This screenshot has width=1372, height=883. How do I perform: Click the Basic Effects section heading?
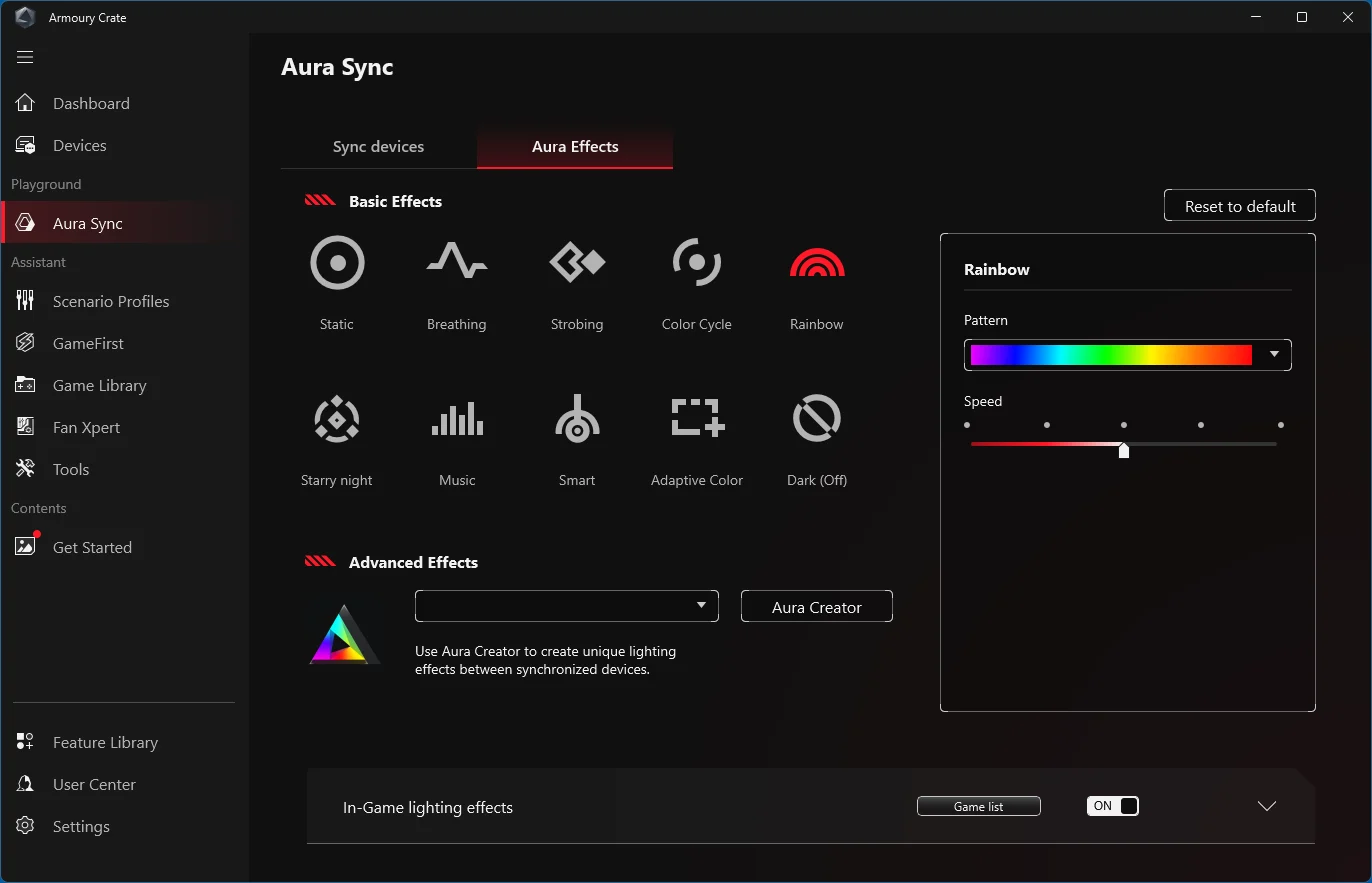395,201
